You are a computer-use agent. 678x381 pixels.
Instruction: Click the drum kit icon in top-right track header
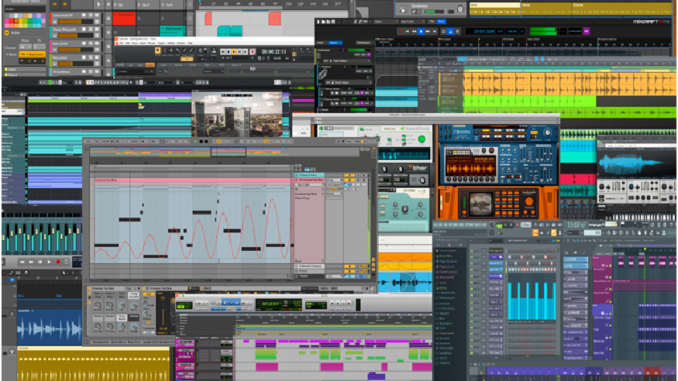pyautogui.click(x=403, y=9)
